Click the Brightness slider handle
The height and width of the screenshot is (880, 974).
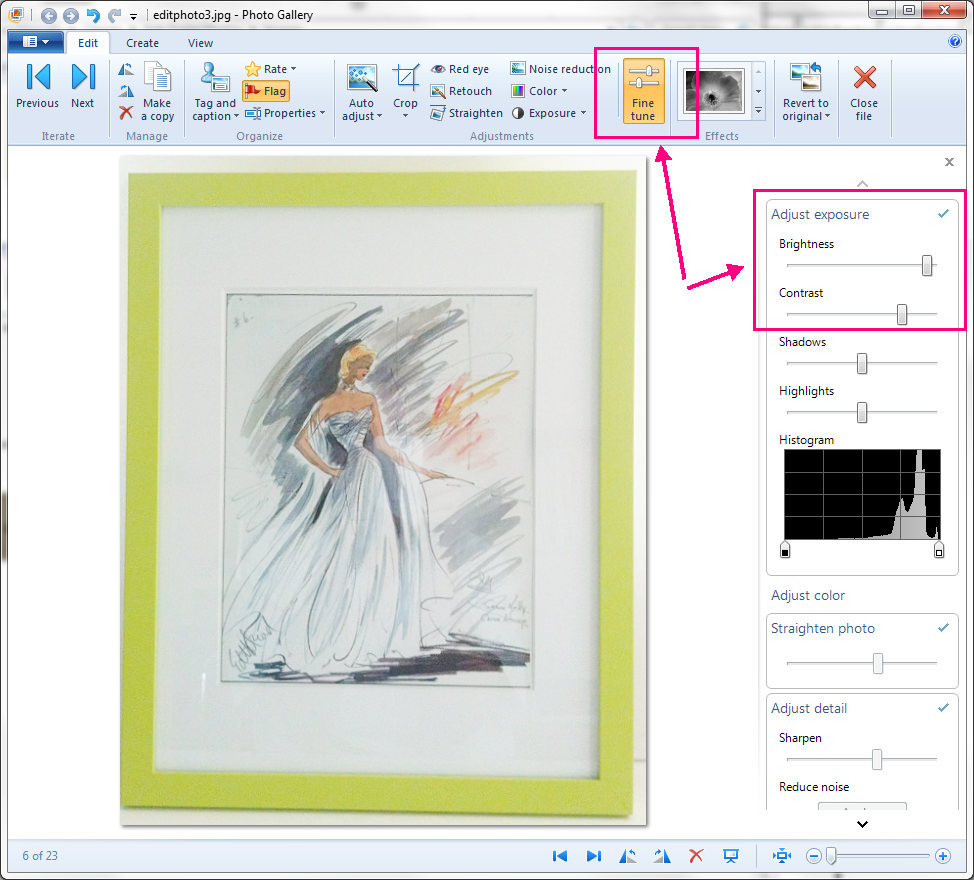coord(927,266)
